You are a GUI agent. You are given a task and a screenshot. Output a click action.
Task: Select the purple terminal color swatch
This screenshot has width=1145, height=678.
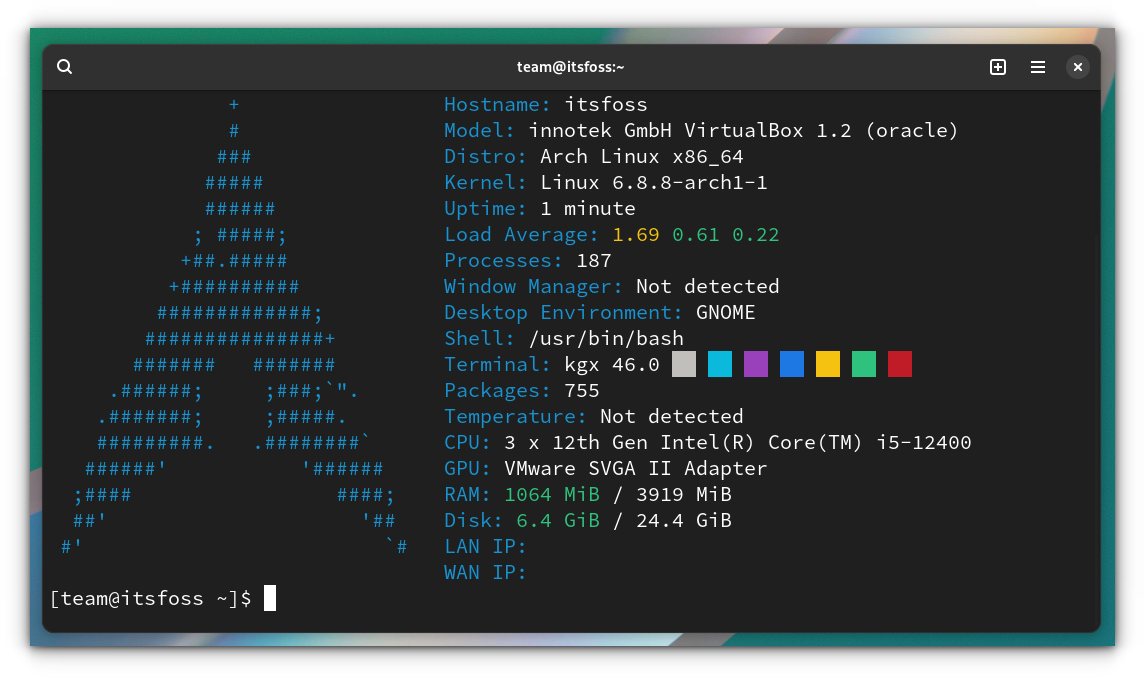(x=756, y=364)
